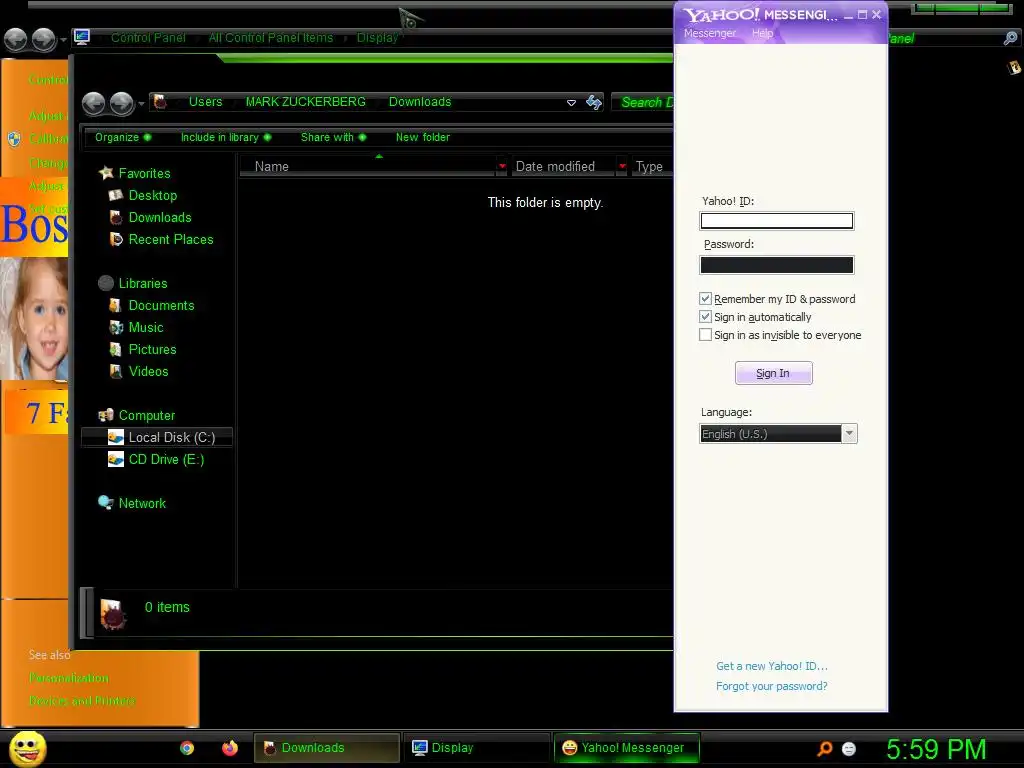Image resolution: width=1024 pixels, height=768 pixels.
Task: Click the 5:59 PM taskbar clock
Action: (936, 749)
